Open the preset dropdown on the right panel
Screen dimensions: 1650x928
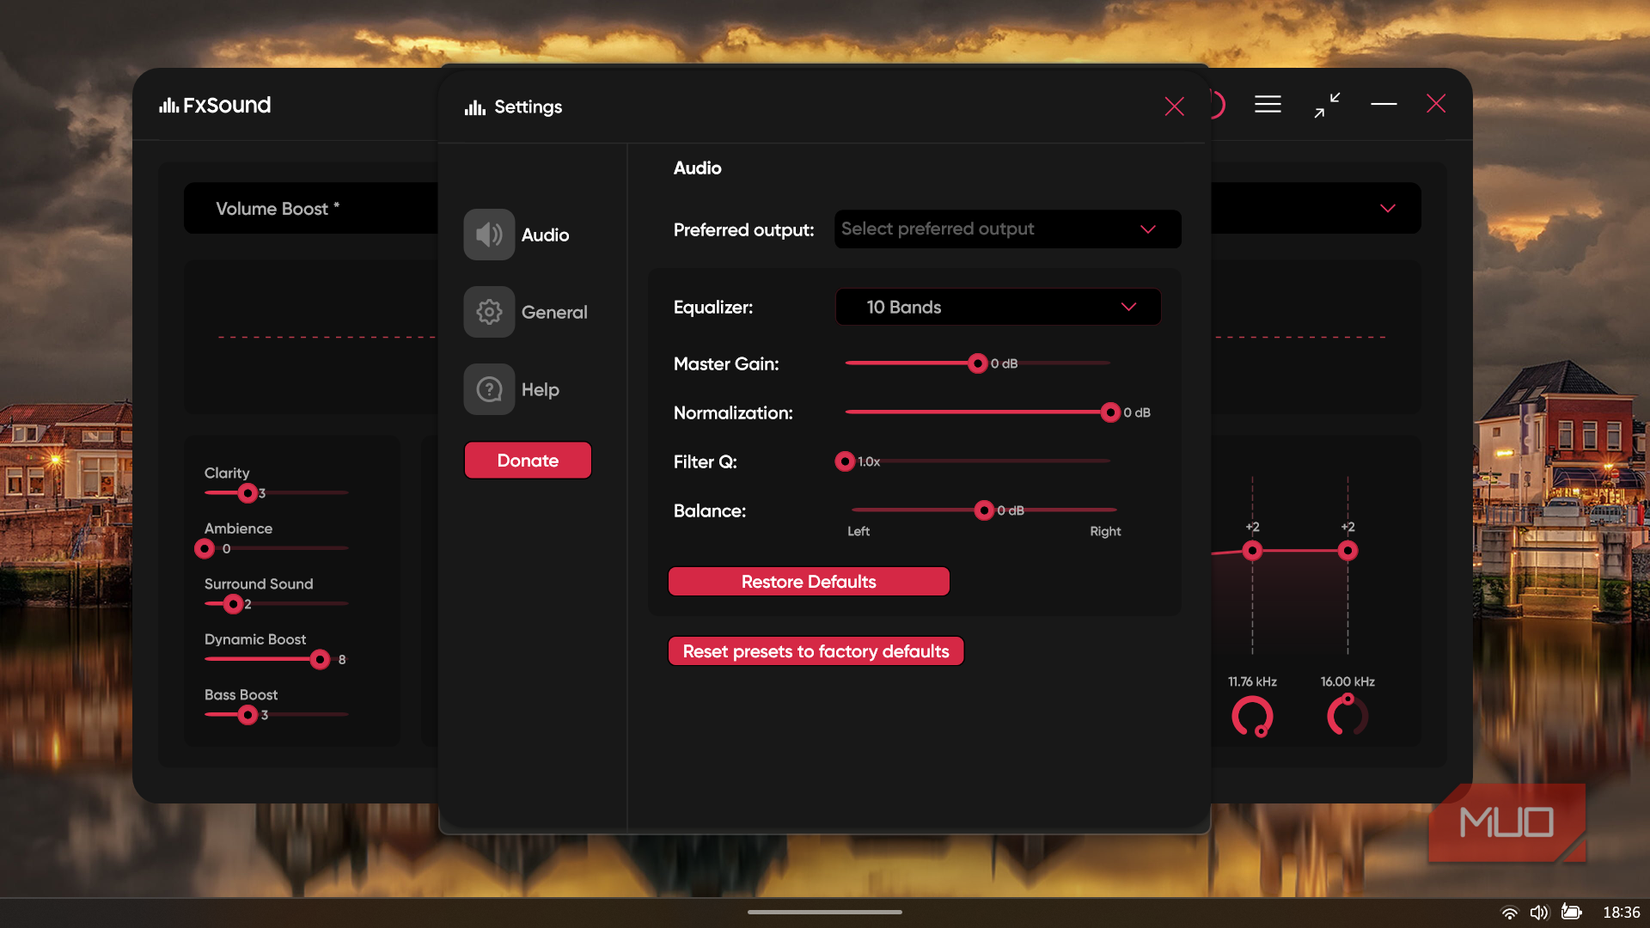tap(1386, 208)
